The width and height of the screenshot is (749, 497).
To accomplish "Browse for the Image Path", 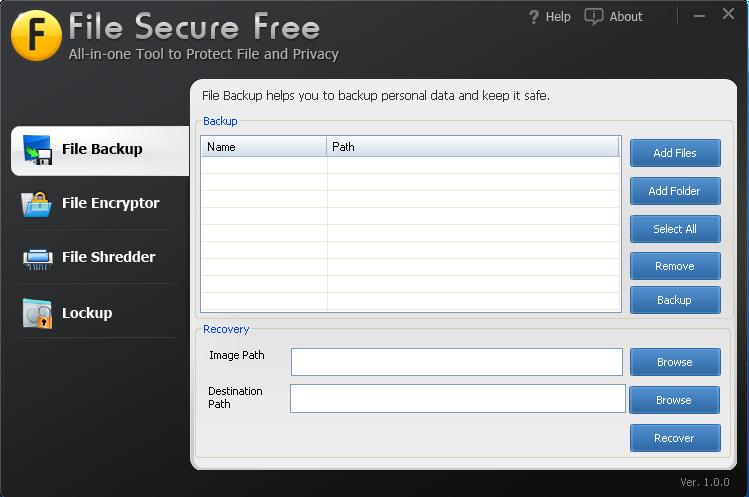I will click(674, 362).
